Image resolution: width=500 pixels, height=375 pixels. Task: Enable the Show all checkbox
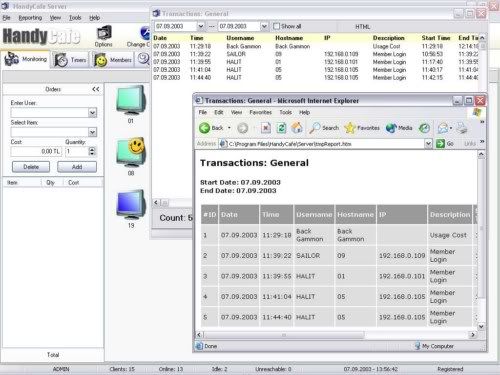(276, 26)
